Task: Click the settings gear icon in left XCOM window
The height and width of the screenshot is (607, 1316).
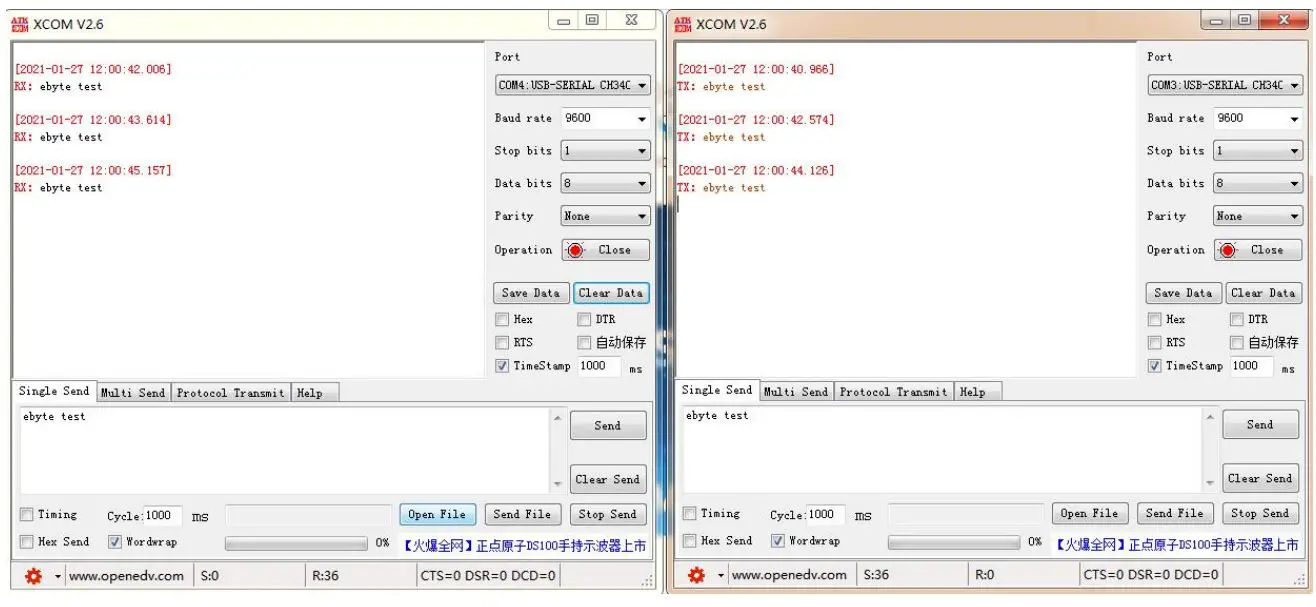Action: 33,576
